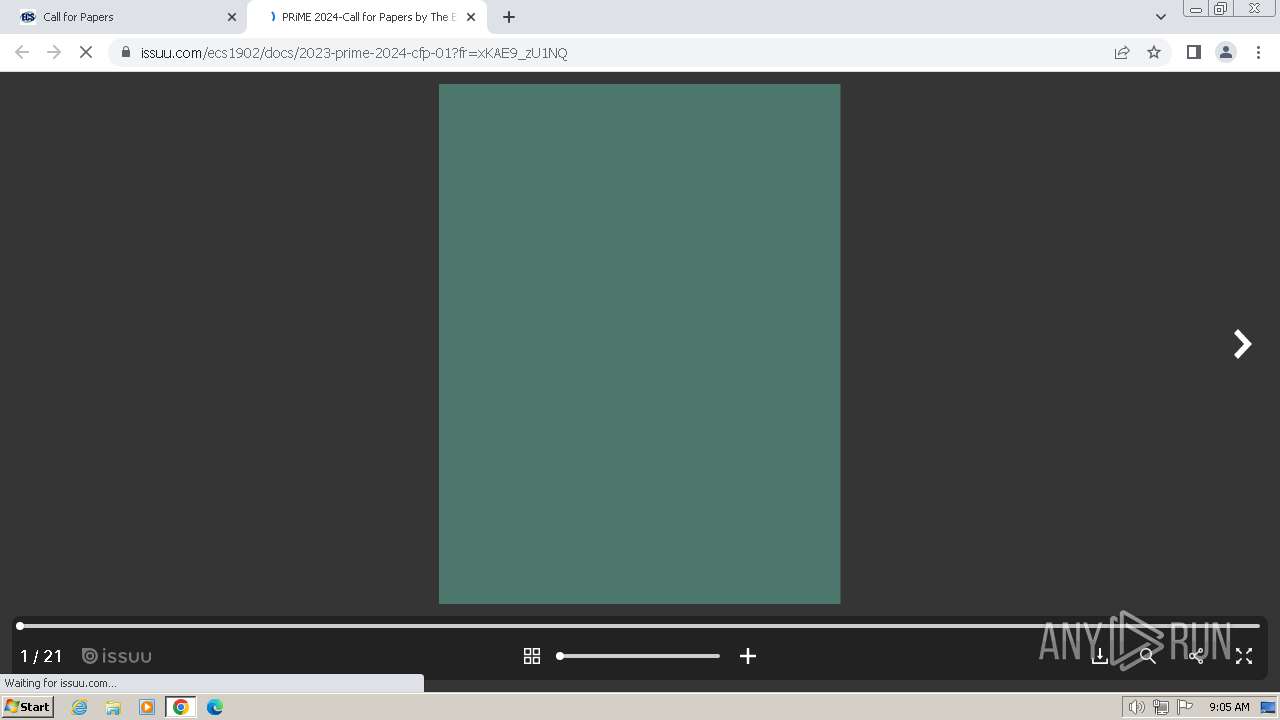1280x720 pixels.
Task: Click the green document cover page
Action: tap(640, 344)
